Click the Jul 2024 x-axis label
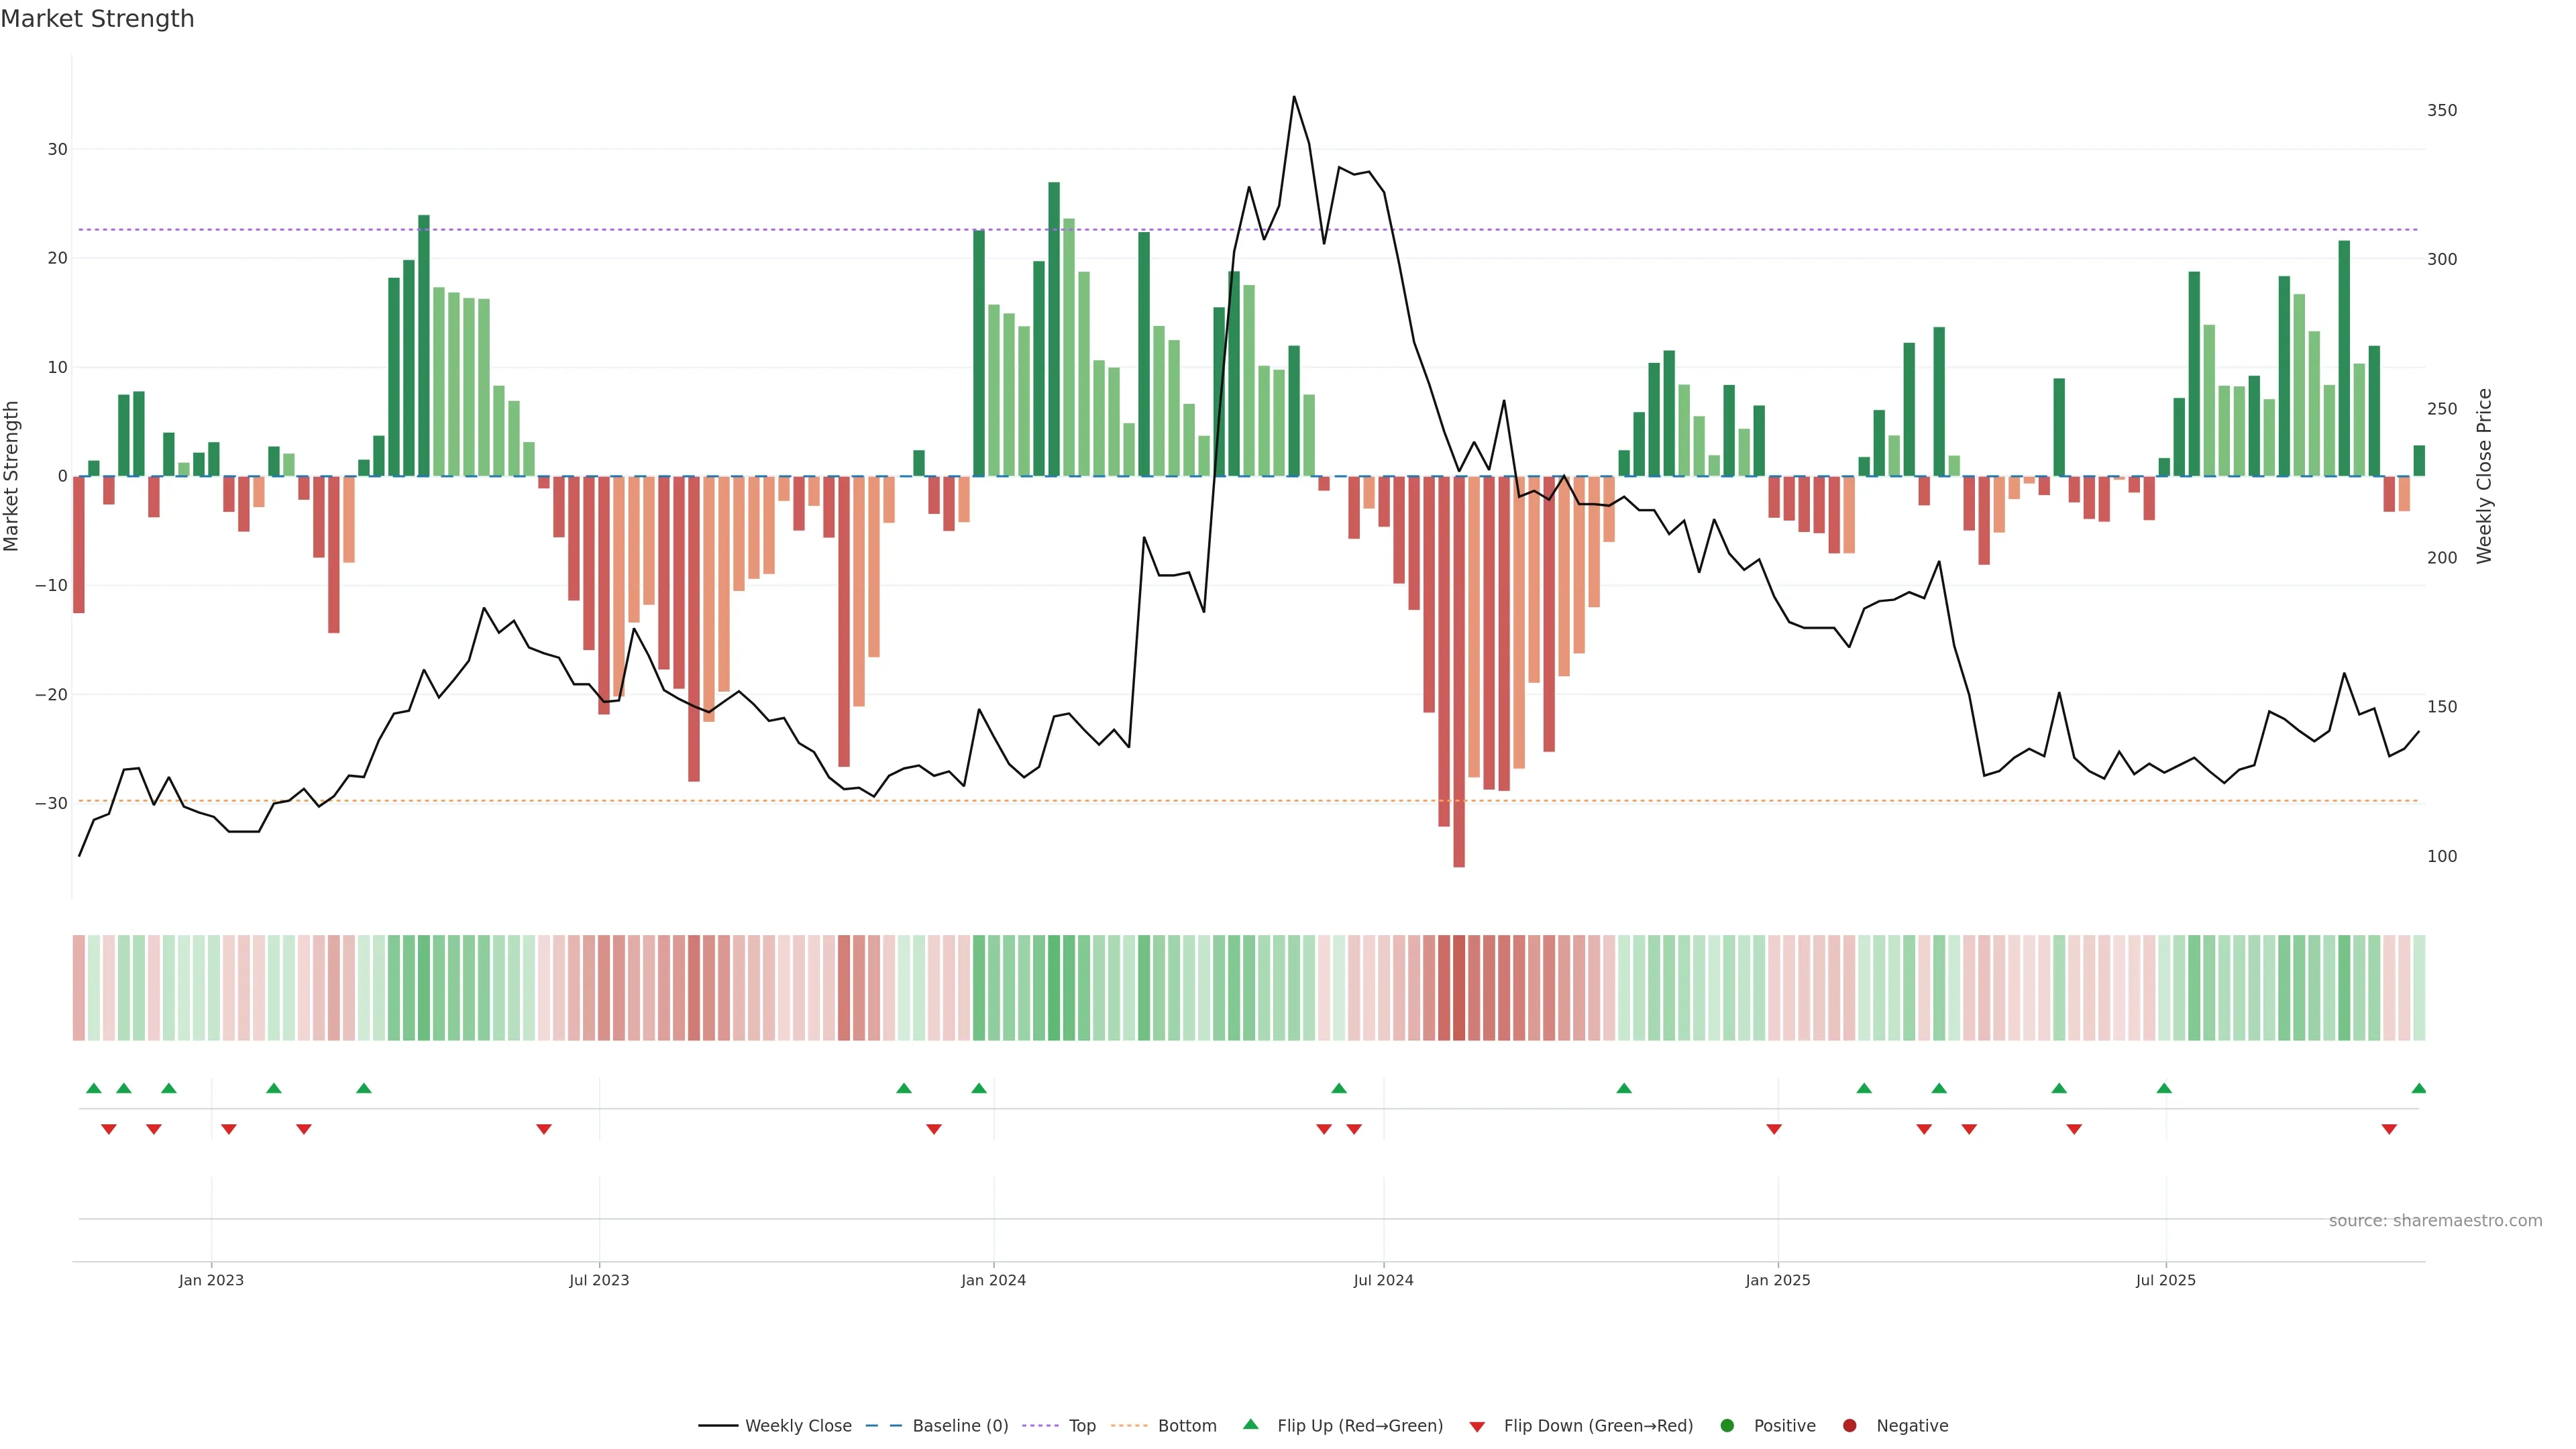 pyautogui.click(x=1383, y=1280)
